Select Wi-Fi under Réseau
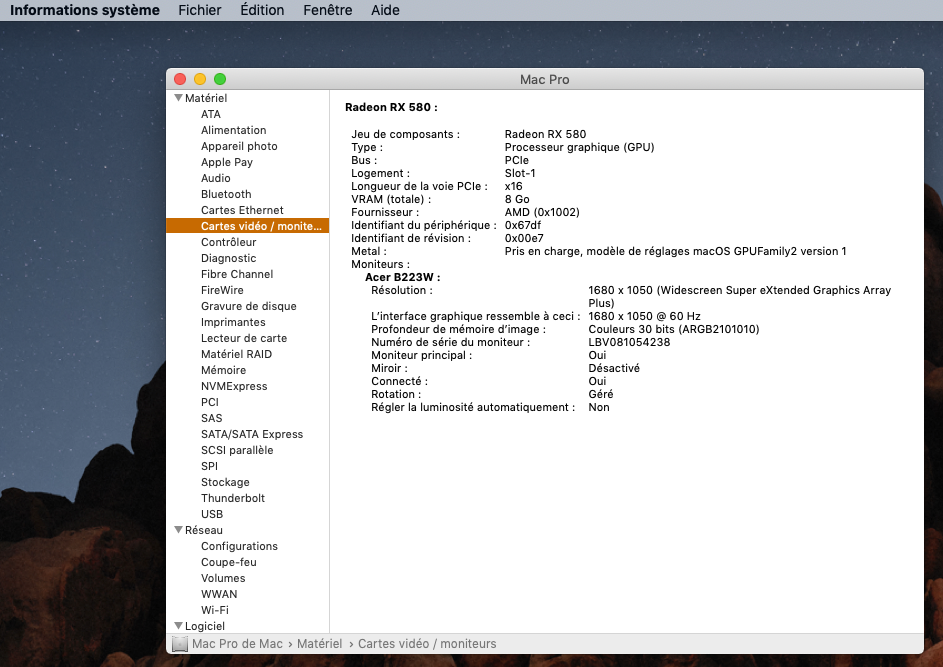 click(x=215, y=610)
